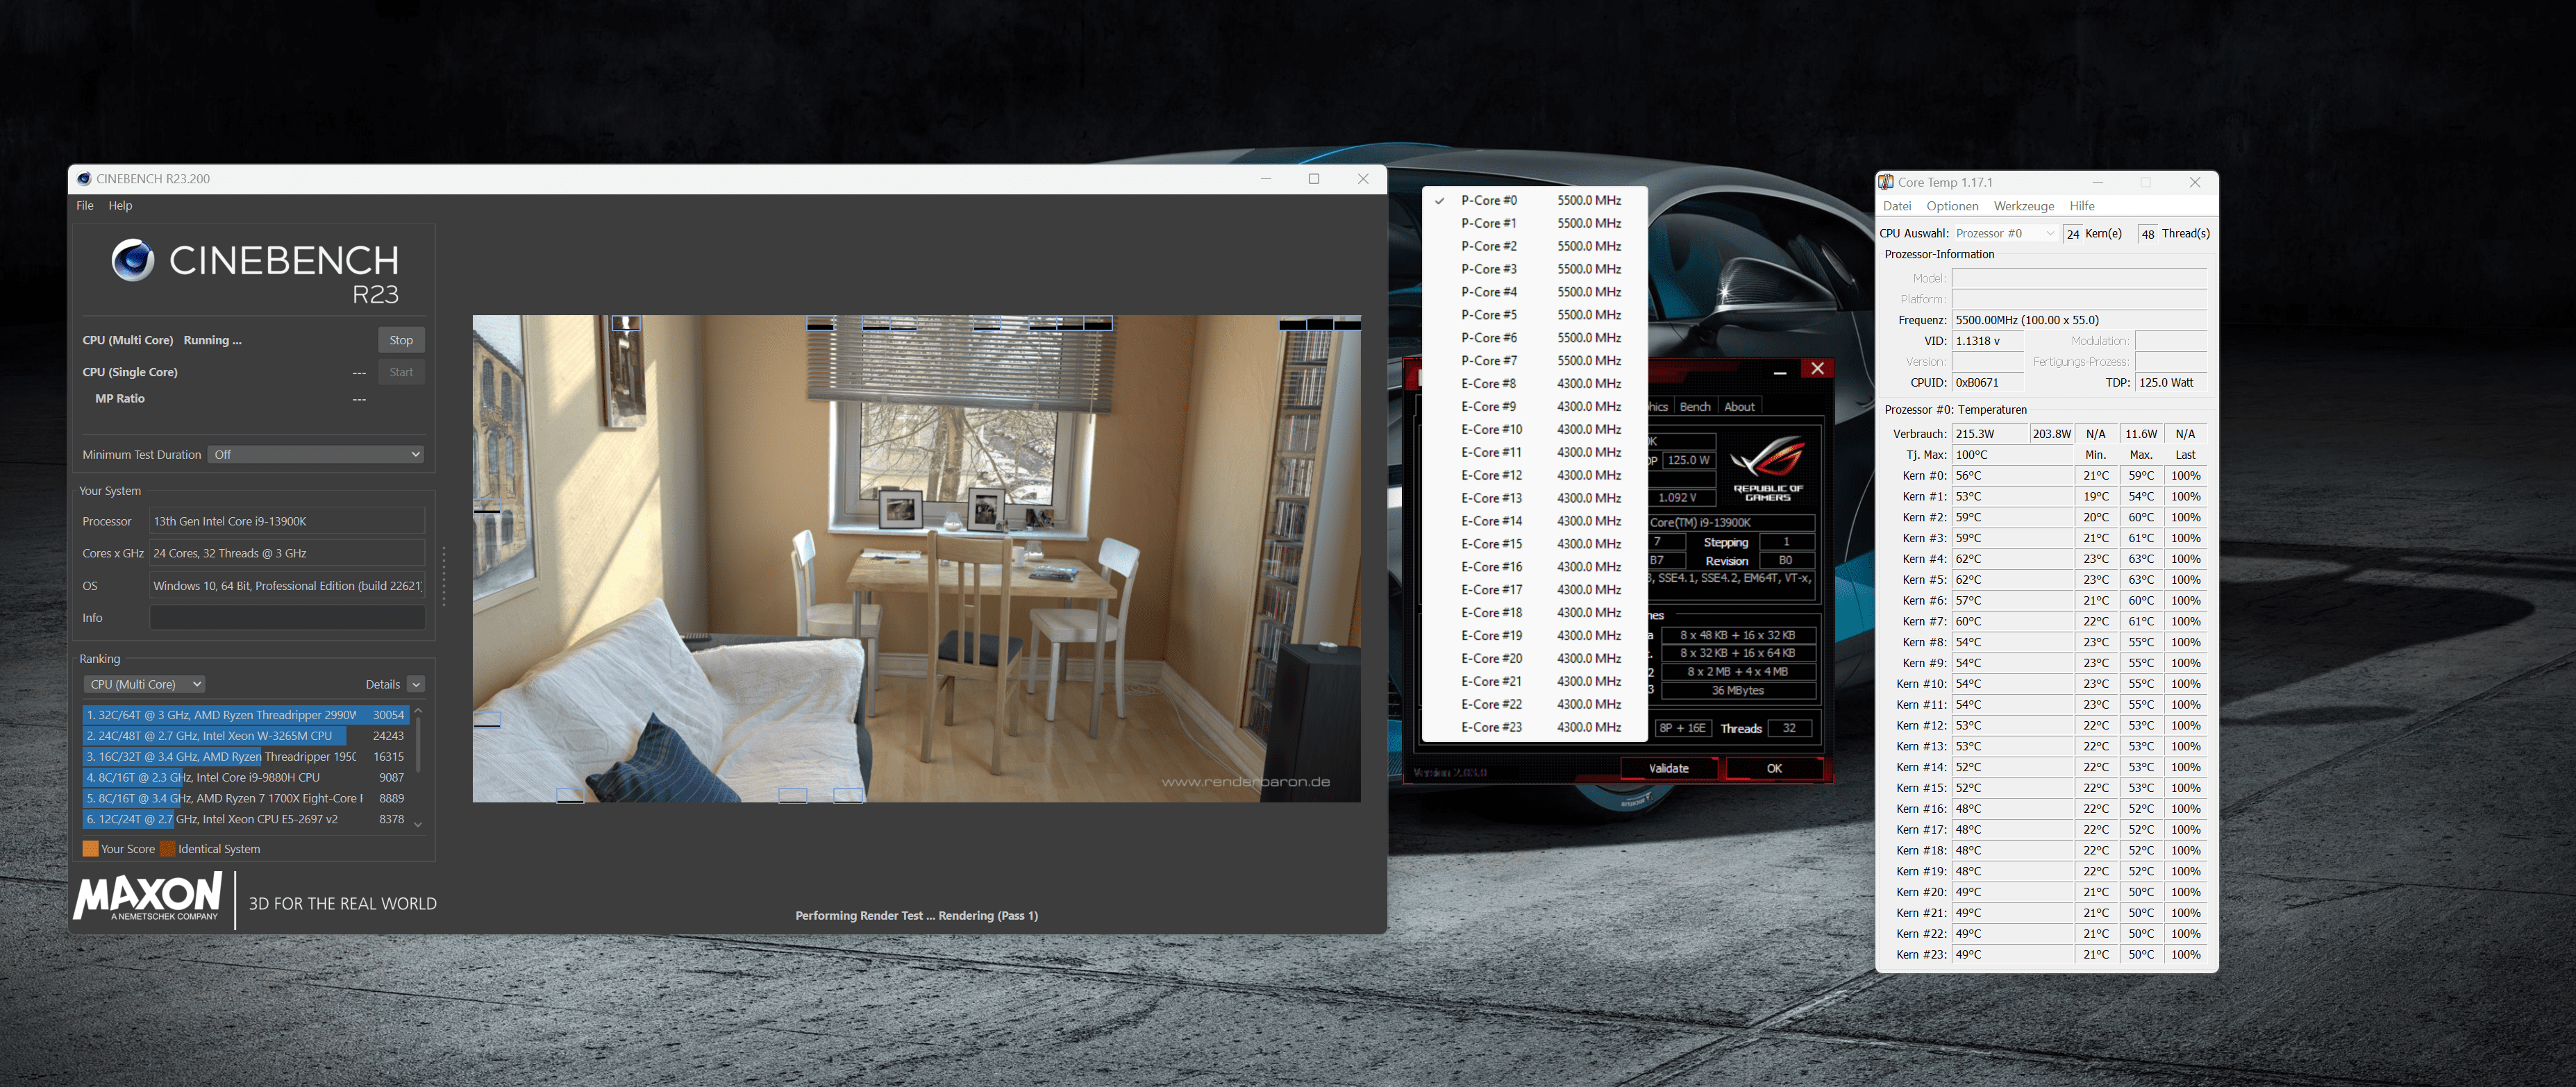
Task: Click the Validate button in CPU-Z
Action: (1668, 768)
